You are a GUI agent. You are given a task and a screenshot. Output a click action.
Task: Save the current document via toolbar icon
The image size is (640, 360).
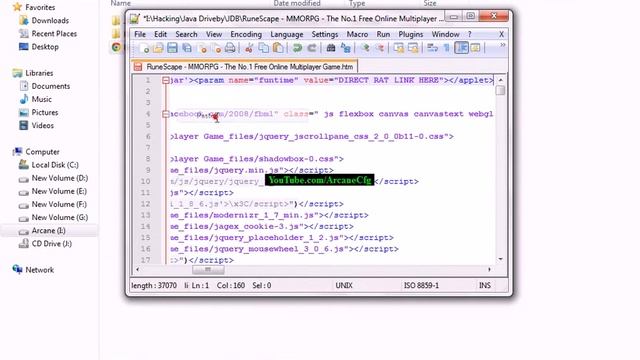click(x=172, y=48)
